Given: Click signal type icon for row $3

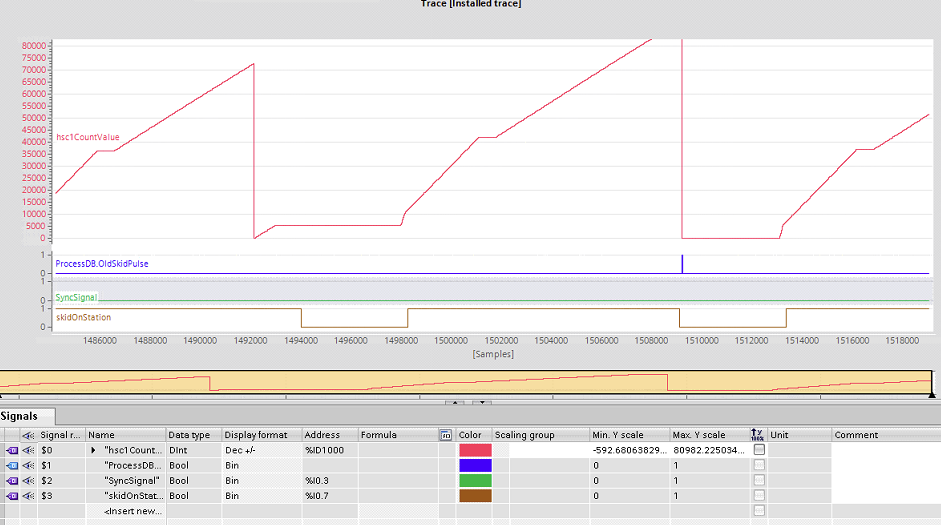Looking at the screenshot, I should (12, 496).
